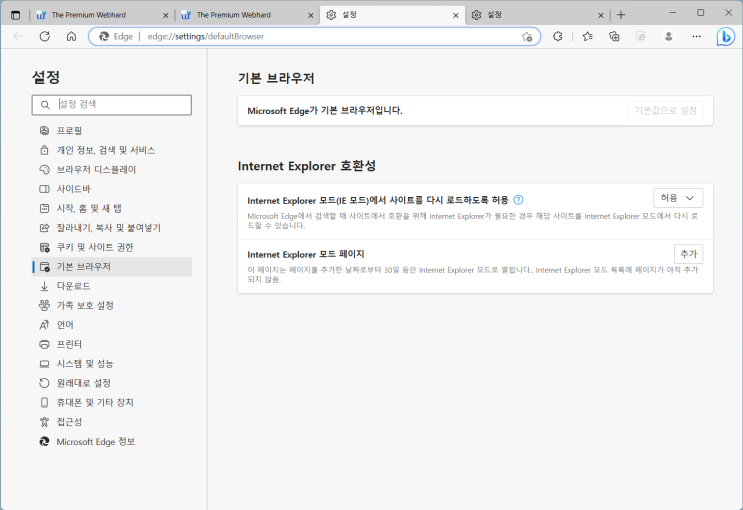Open 프로필 settings section

[x=112, y=130]
